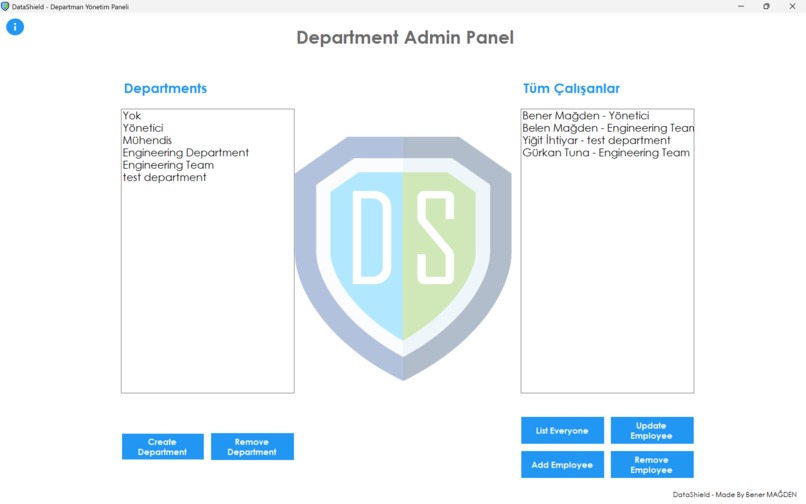The width and height of the screenshot is (806, 504).
Task: Close the DataShield window
Action: coord(792,6)
